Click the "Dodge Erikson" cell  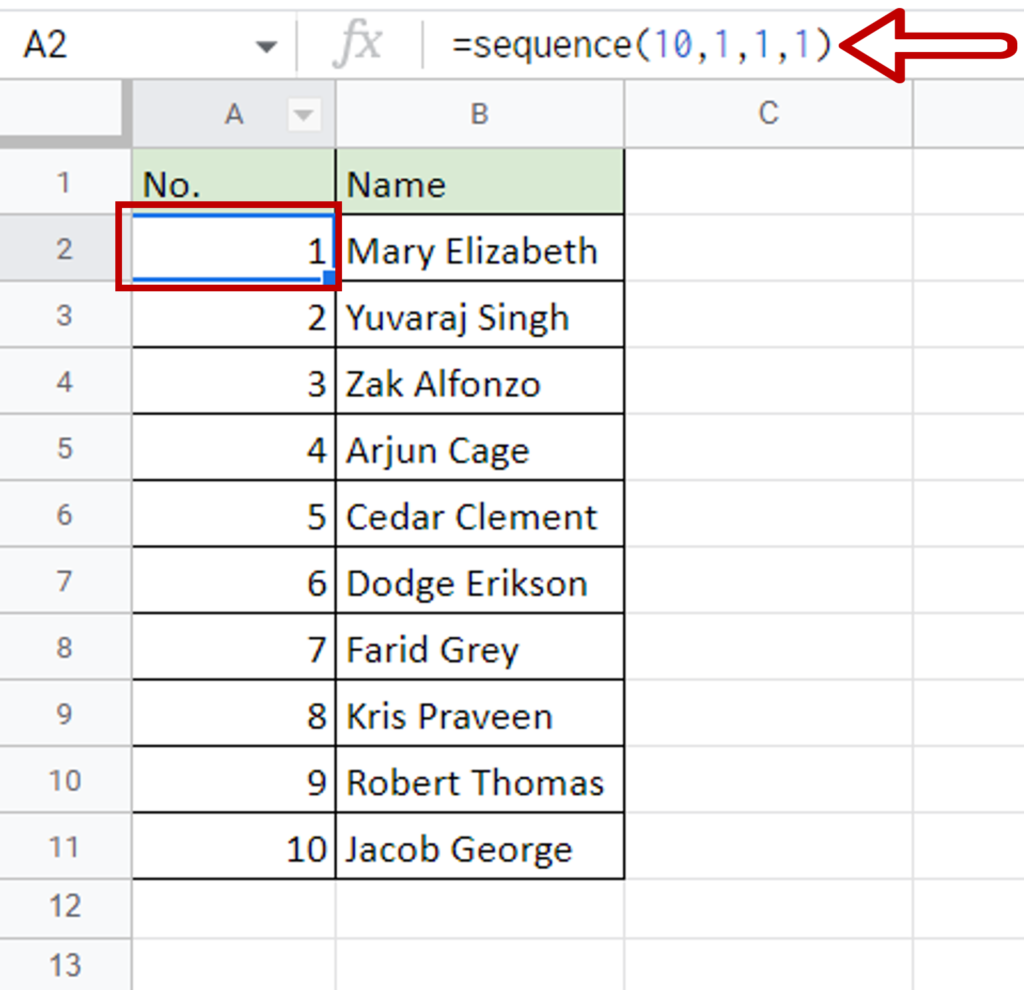480,581
